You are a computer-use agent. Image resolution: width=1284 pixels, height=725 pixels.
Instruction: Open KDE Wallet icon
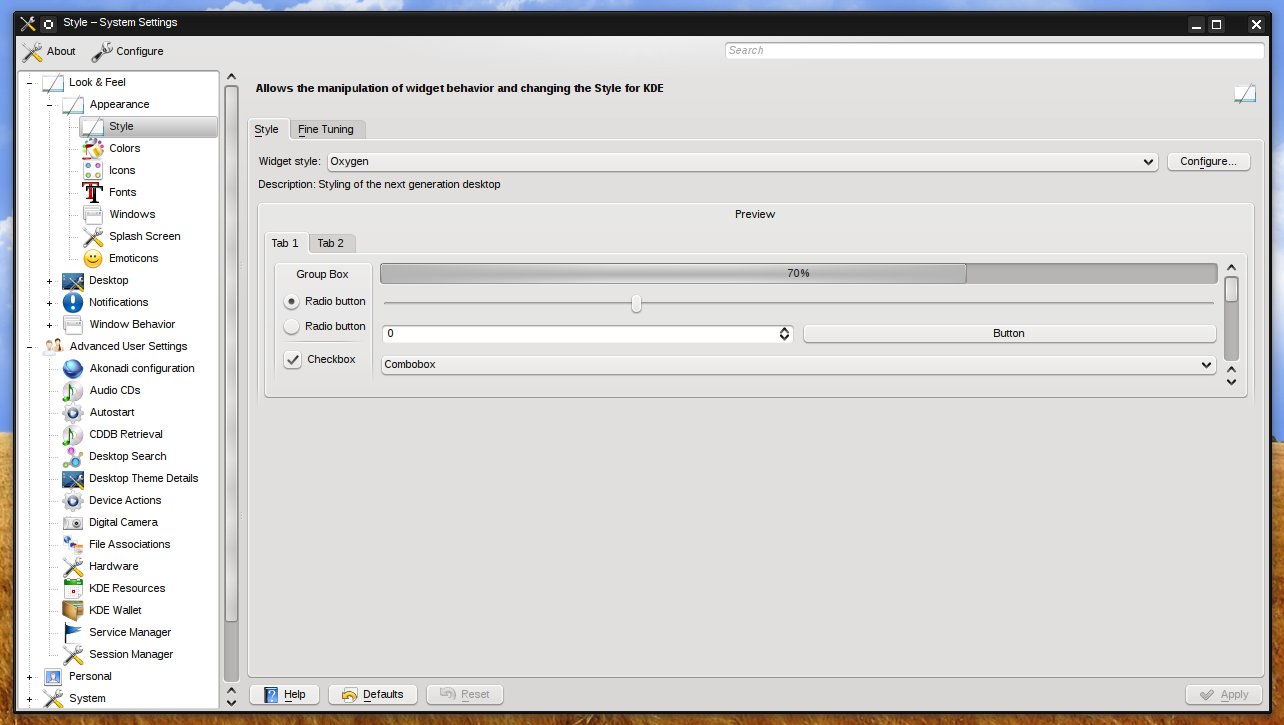tap(73, 610)
